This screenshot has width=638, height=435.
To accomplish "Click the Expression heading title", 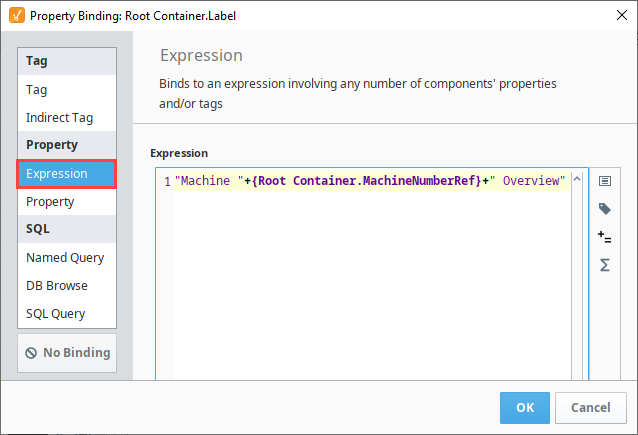I will (x=201, y=55).
